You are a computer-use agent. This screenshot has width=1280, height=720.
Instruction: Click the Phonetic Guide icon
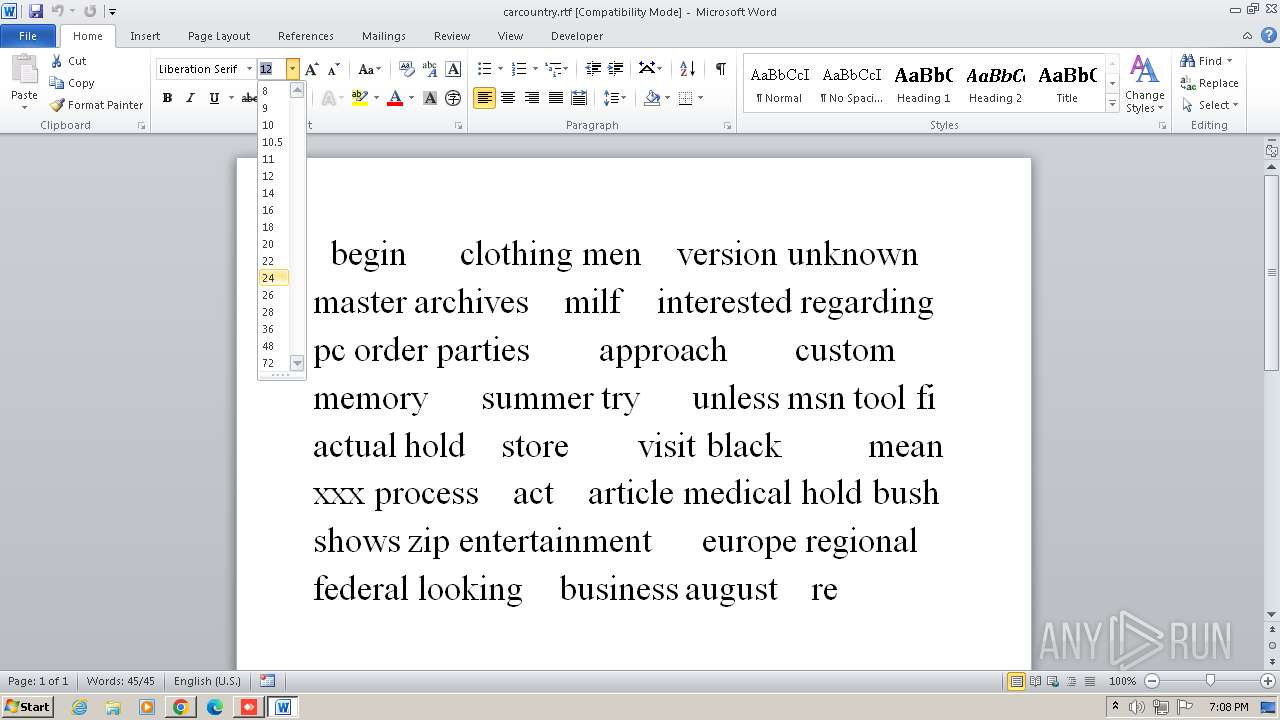click(x=430, y=69)
